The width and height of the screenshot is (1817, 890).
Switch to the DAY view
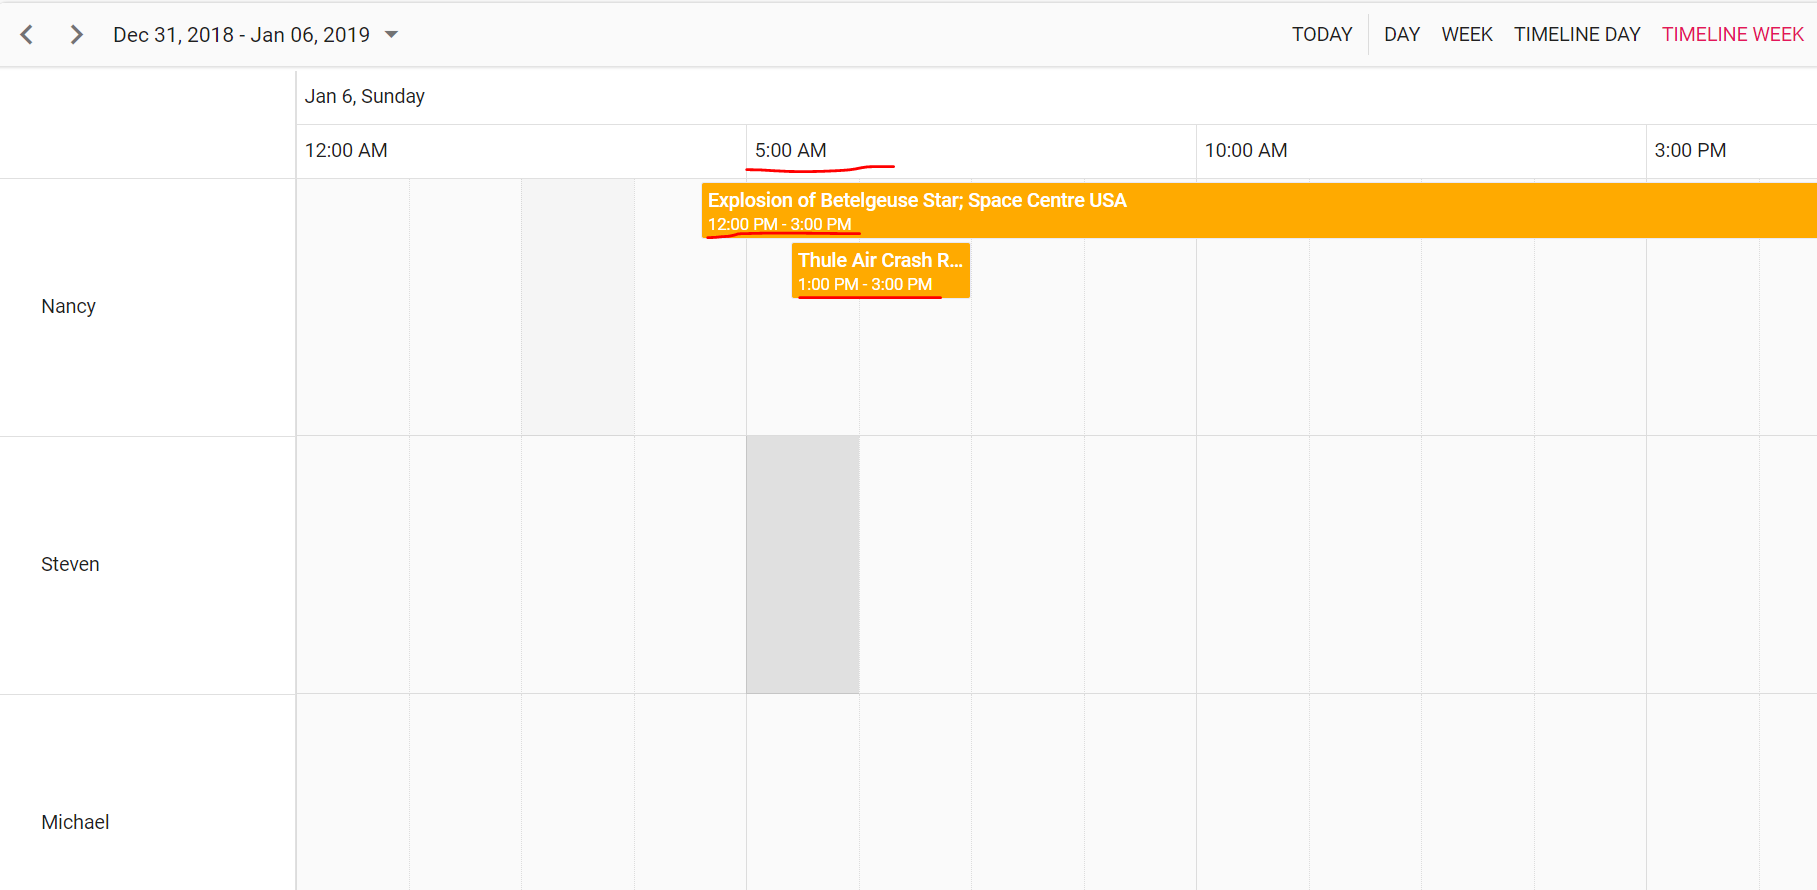coord(1402,35)
